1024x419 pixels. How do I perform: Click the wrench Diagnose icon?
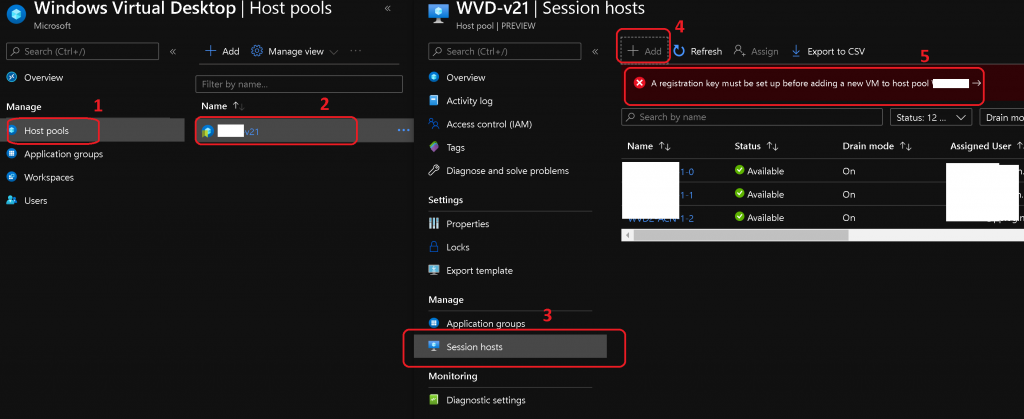click(x=434, y=171)
